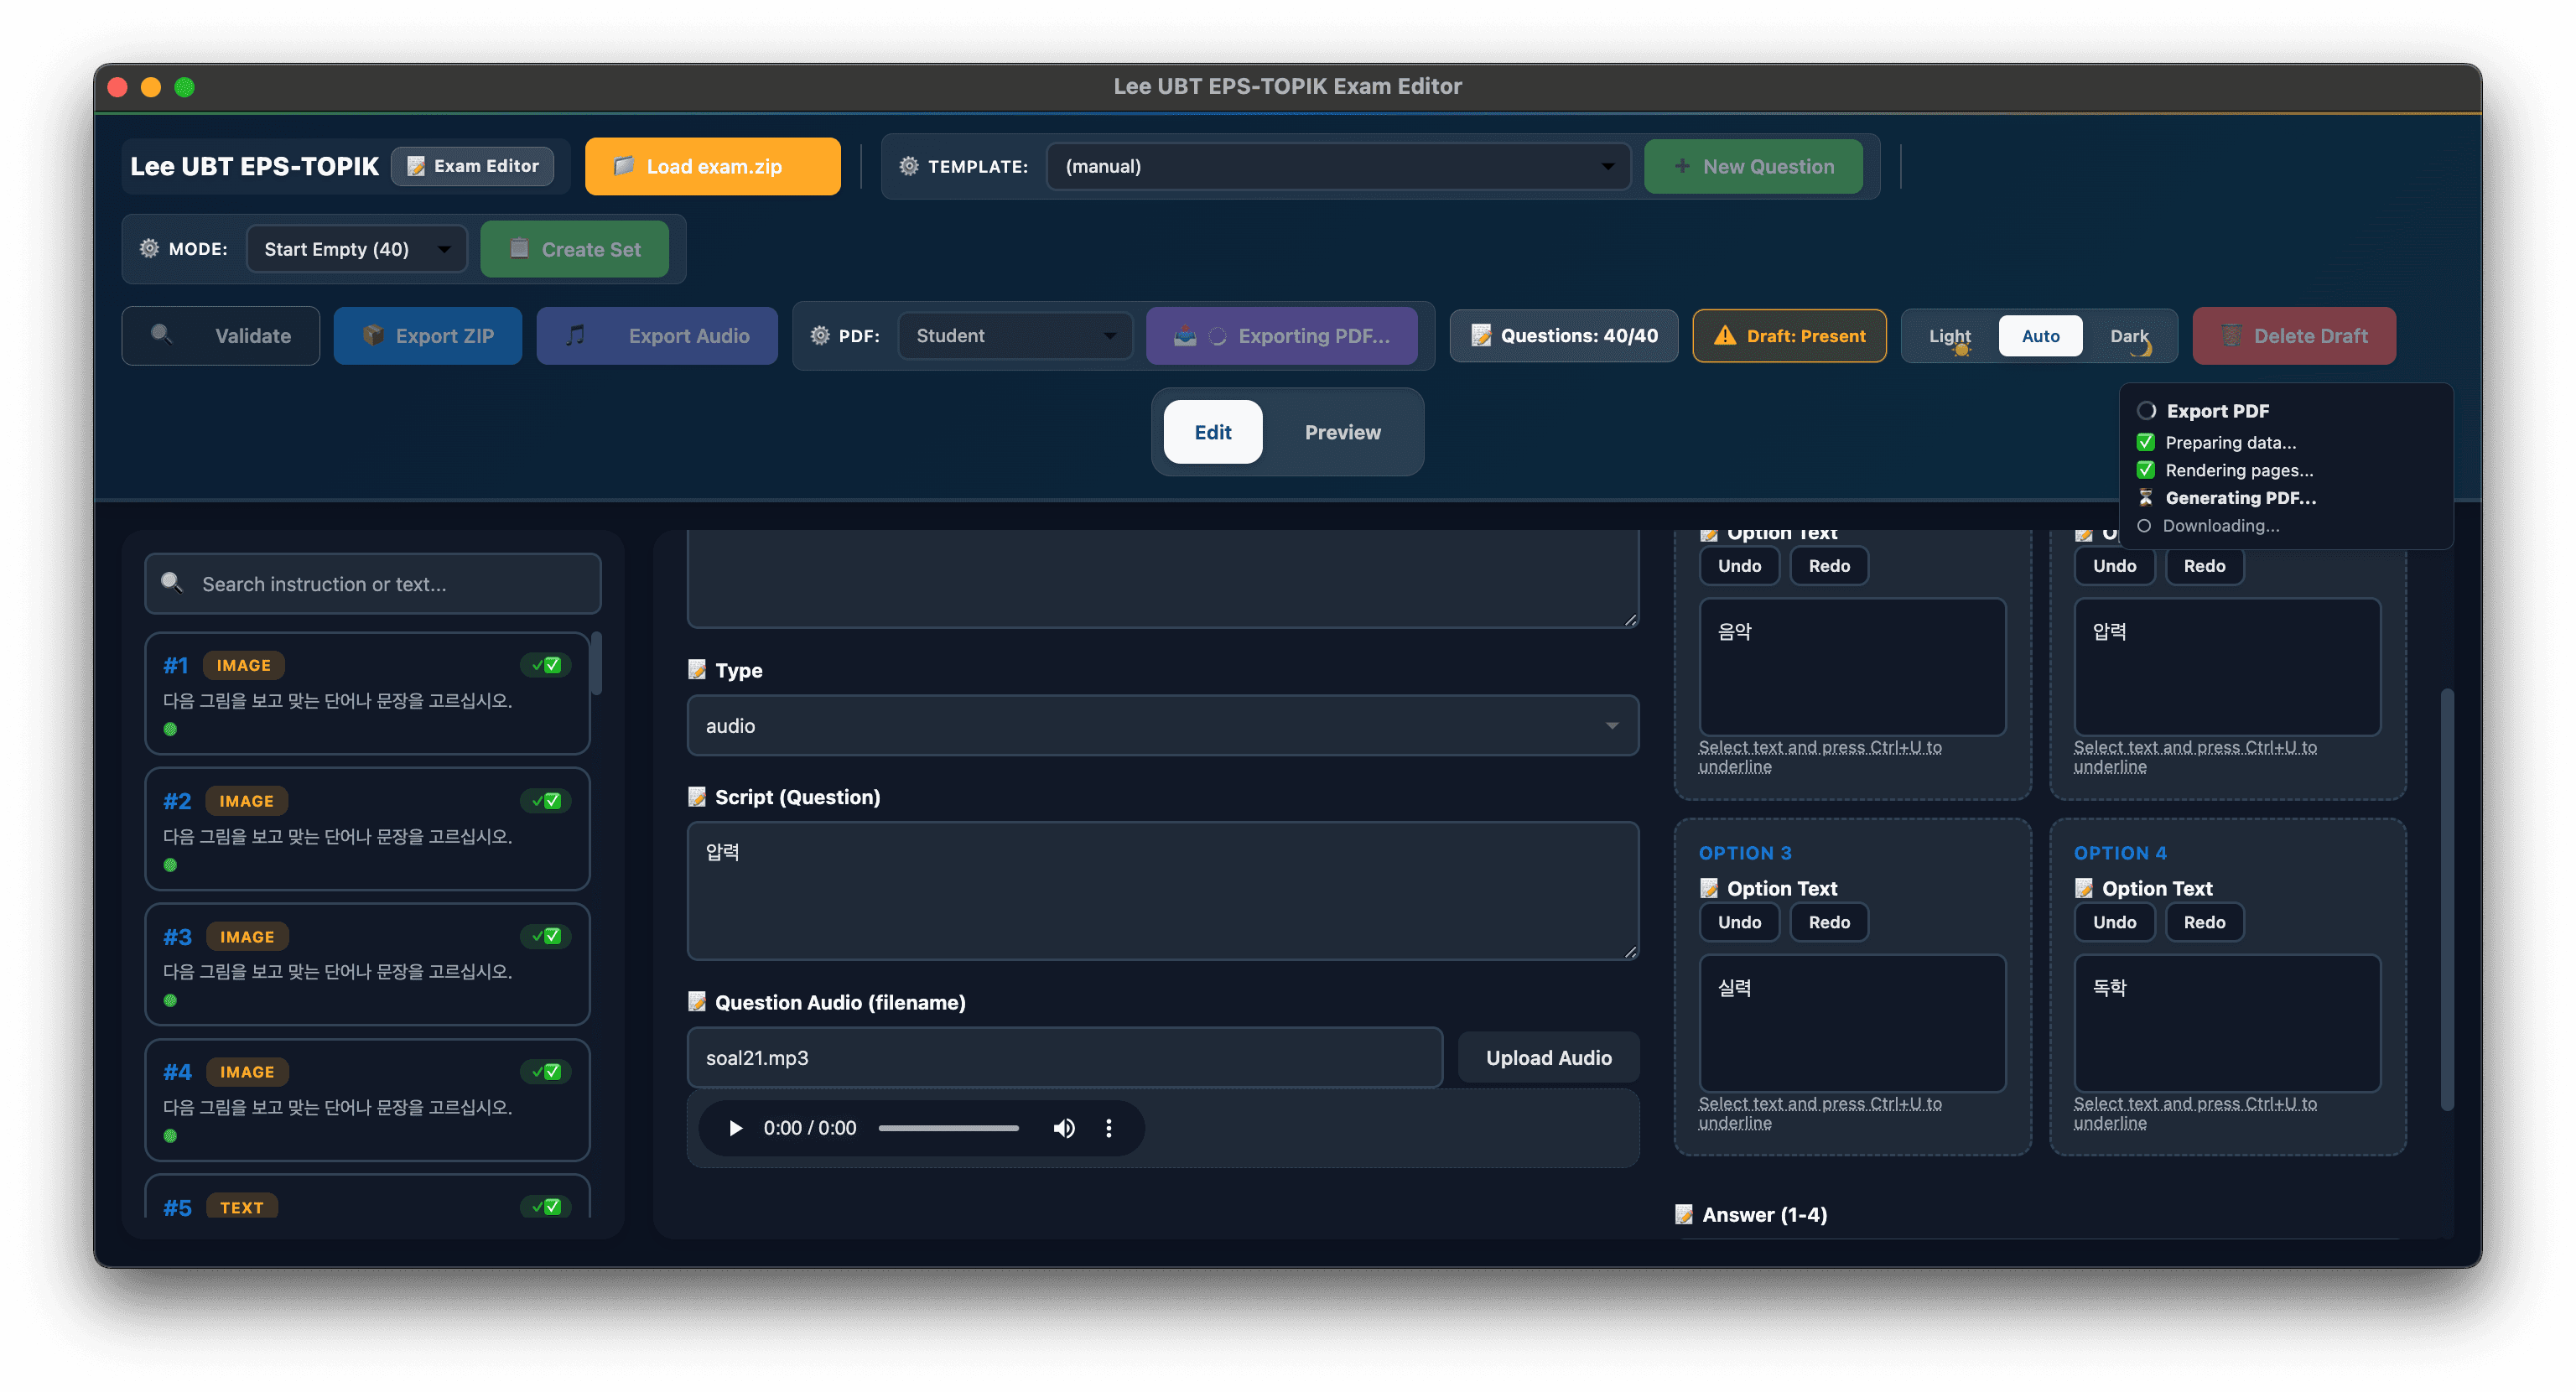Mute the audio player volume icon
This screenshot has width=2576, height=1392.
click(x=1063, y=1128)
